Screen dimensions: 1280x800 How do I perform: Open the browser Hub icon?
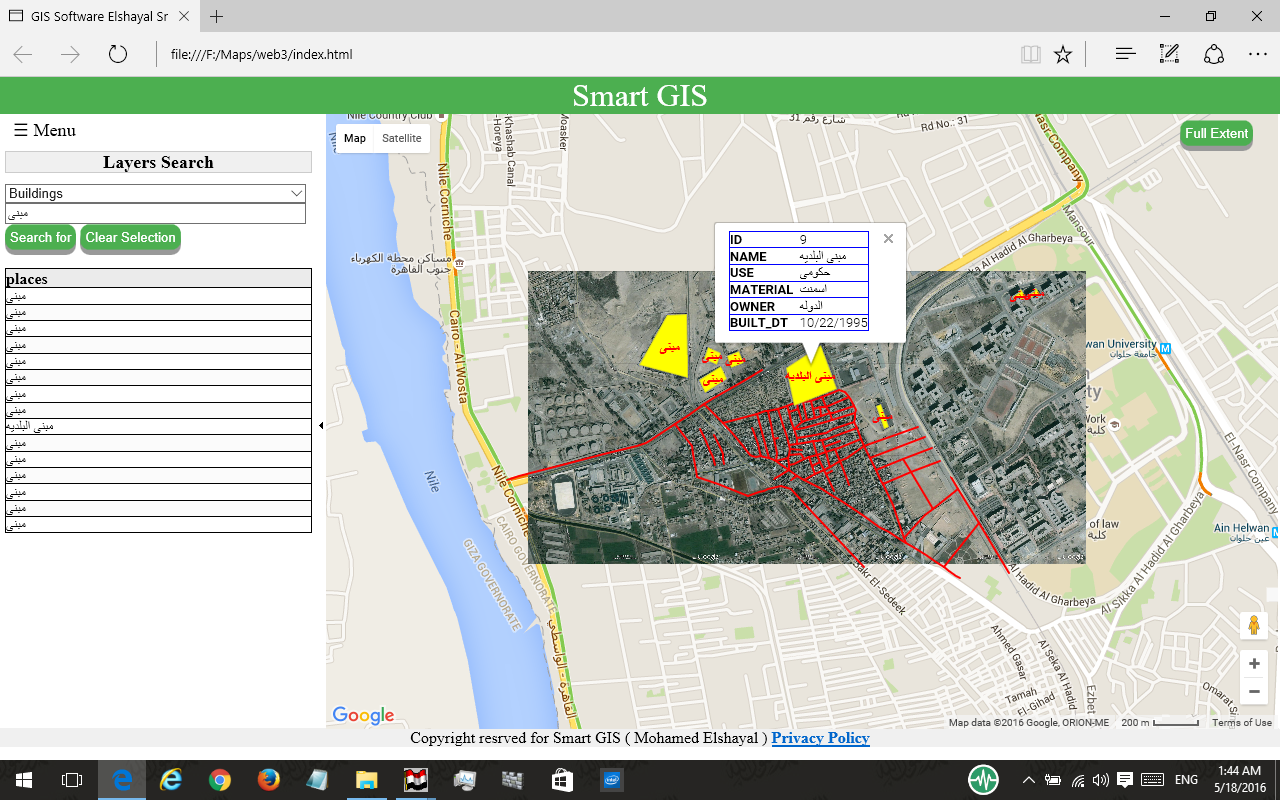(x=1125, y=54)
